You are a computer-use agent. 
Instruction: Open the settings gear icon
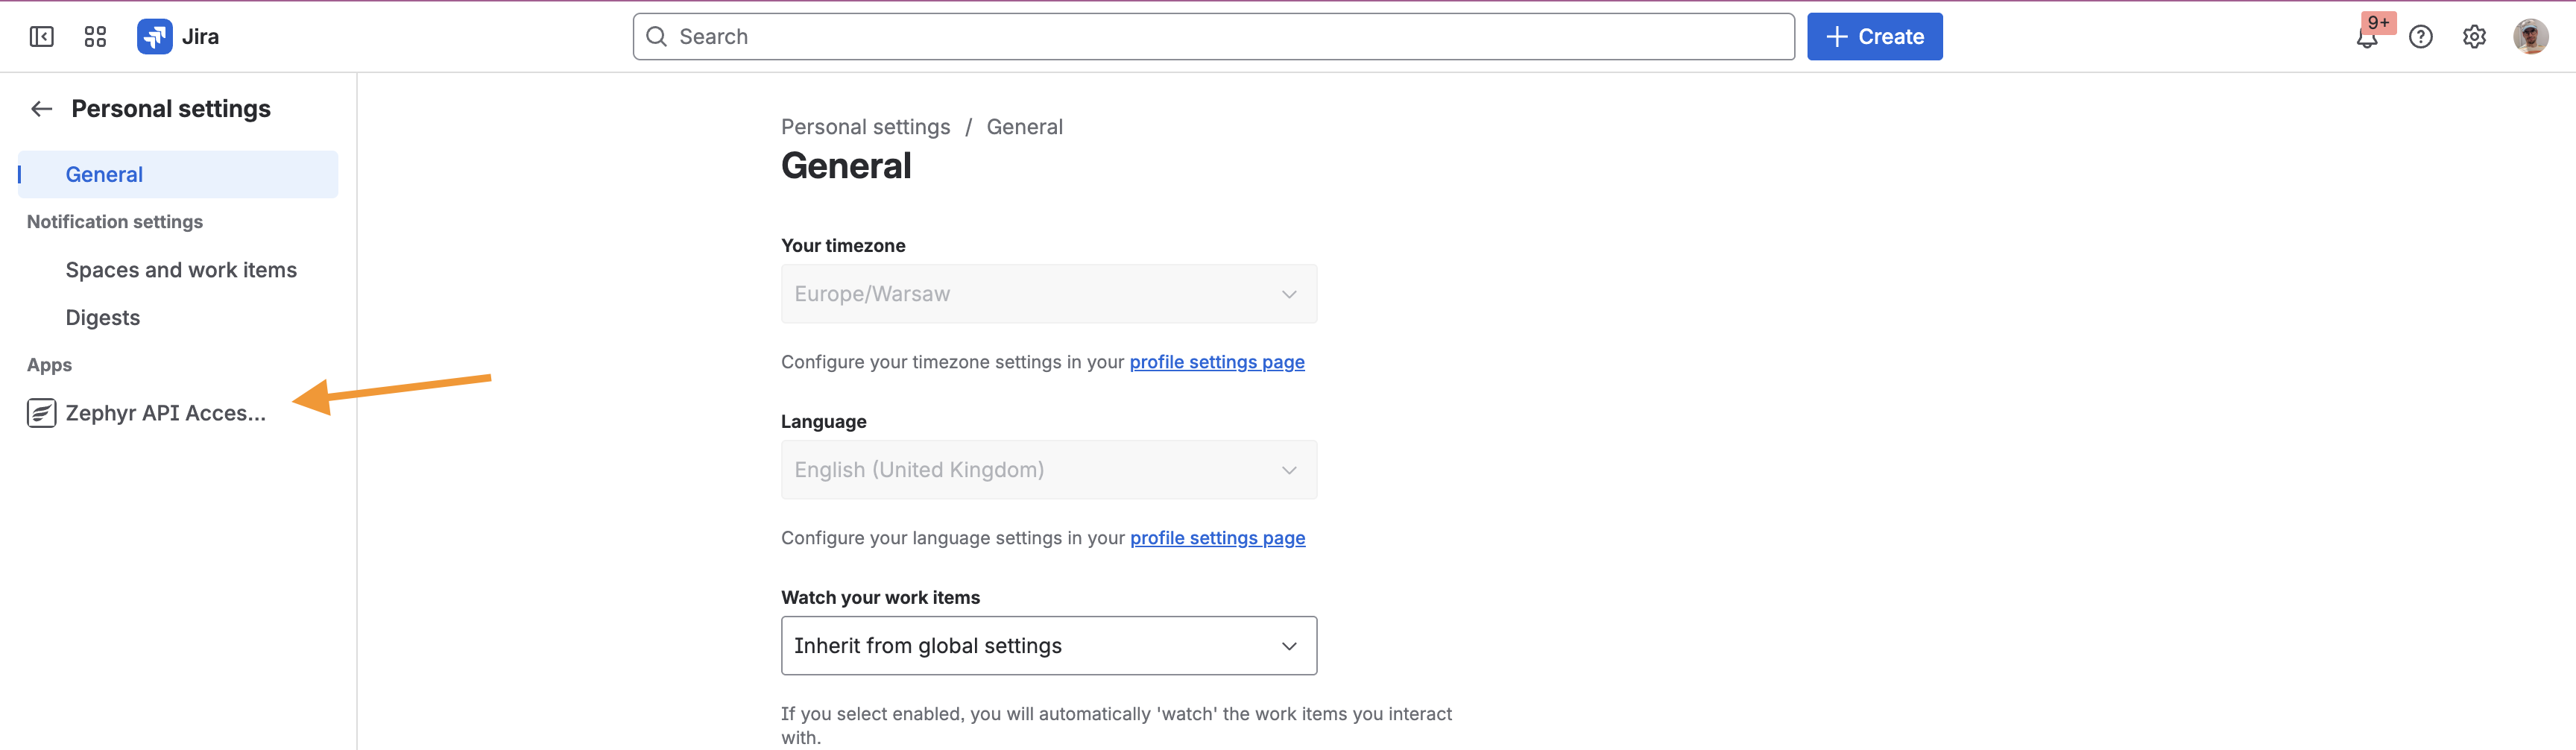pyautogui.click(x=2474, y=37)
